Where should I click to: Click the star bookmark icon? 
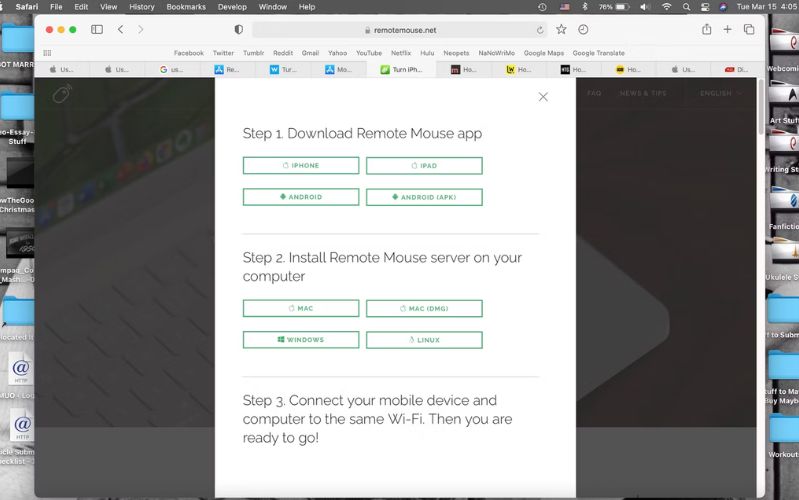tap(562, 30)
